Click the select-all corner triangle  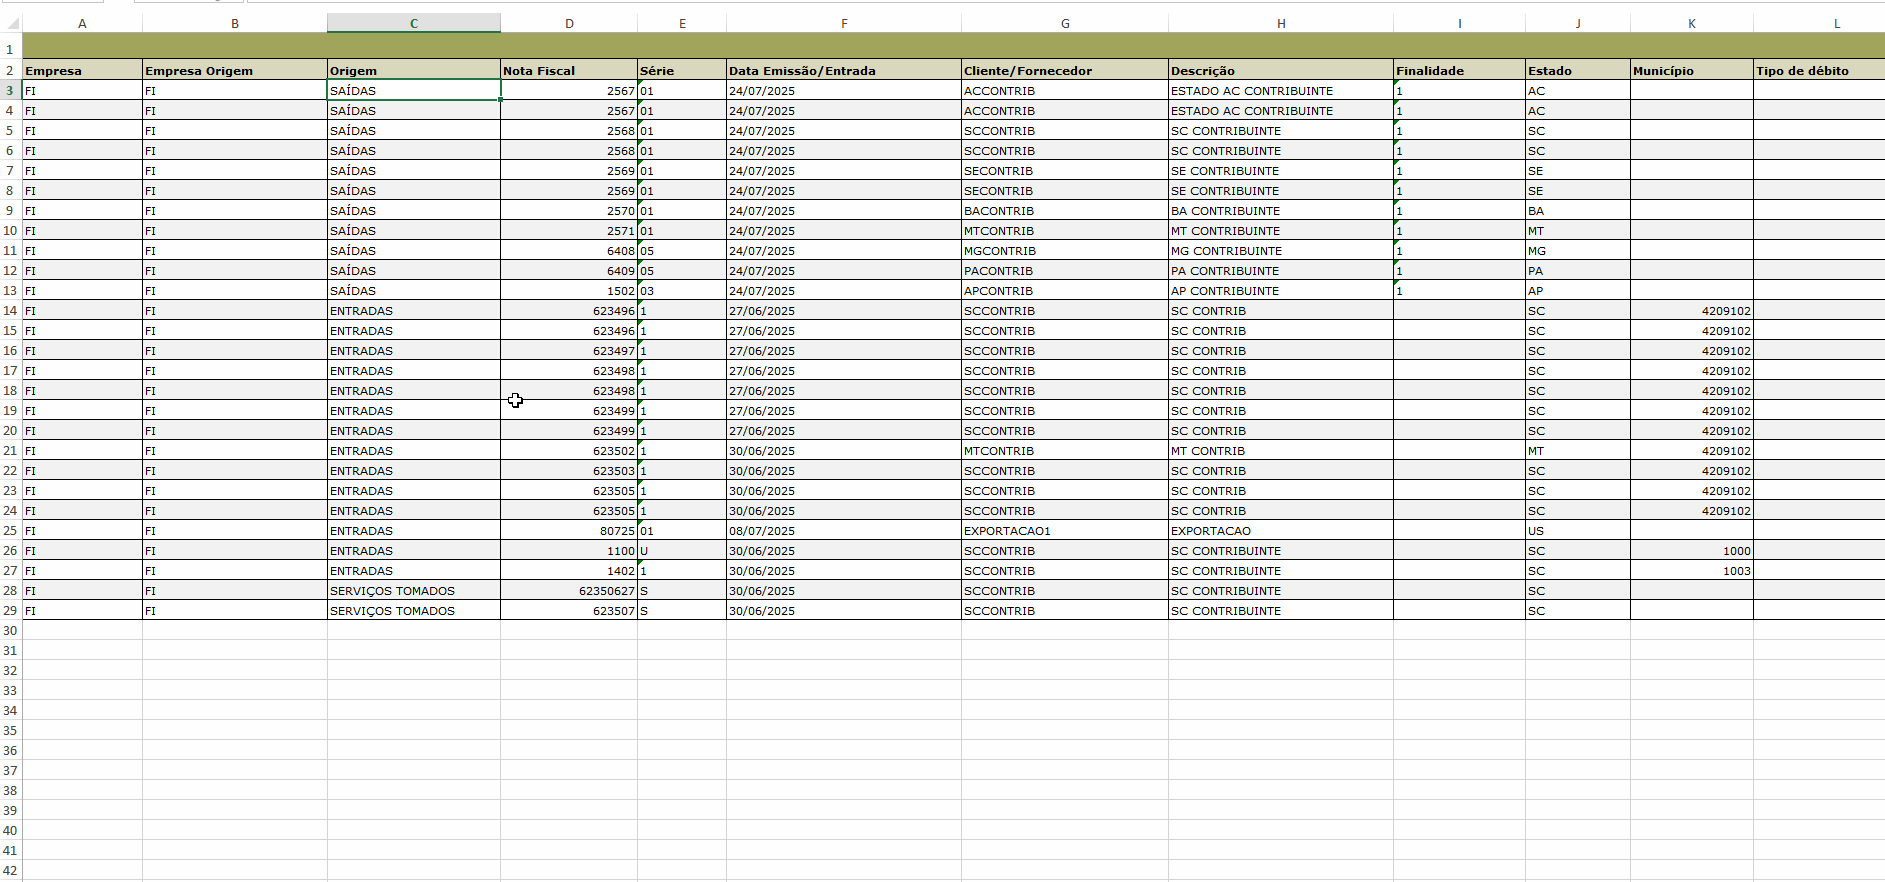(x=12, y=23)
